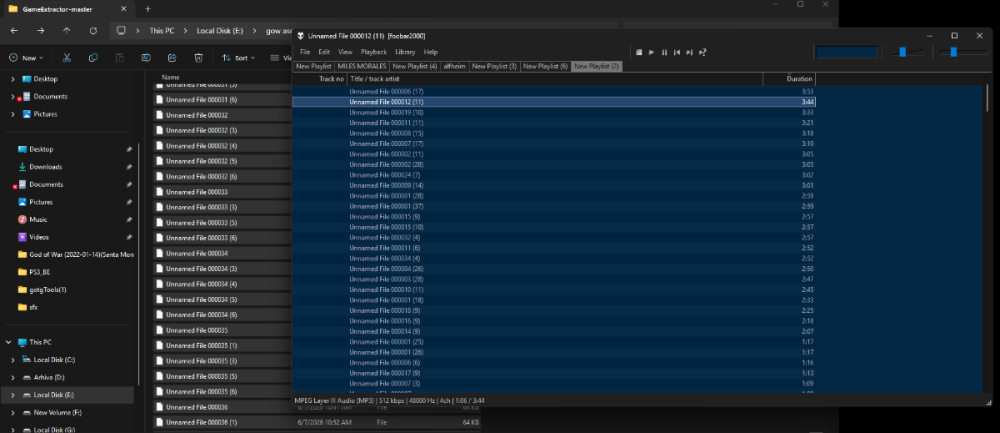Open Downloads from Explorer quick access
The height and width of the screenshot is (433, 1000).
pyautogui.click(x=45, y=166)
